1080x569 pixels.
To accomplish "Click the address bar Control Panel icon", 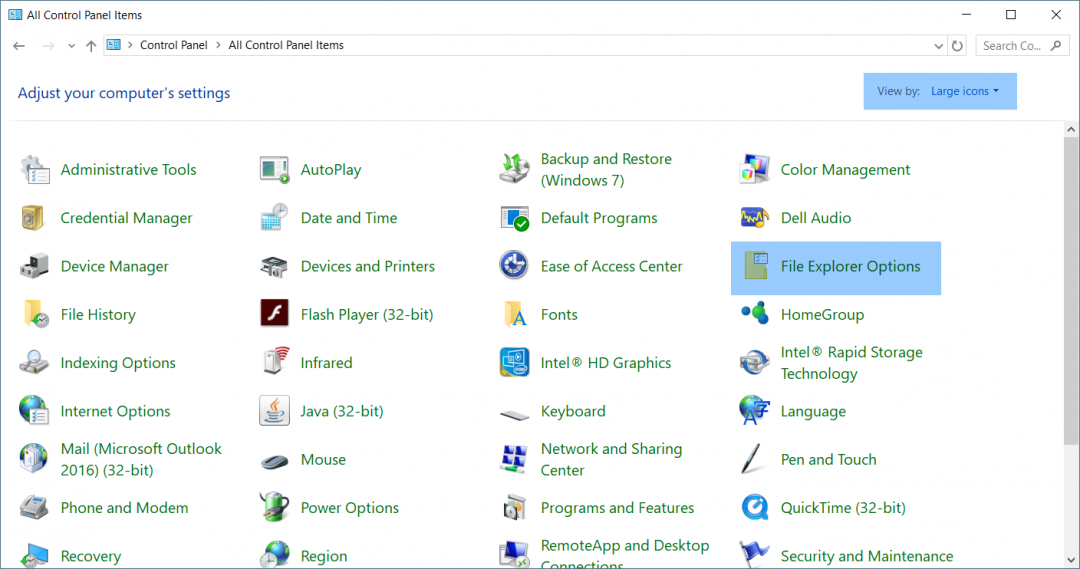I will pyautogui.click(x=114, y=45).
